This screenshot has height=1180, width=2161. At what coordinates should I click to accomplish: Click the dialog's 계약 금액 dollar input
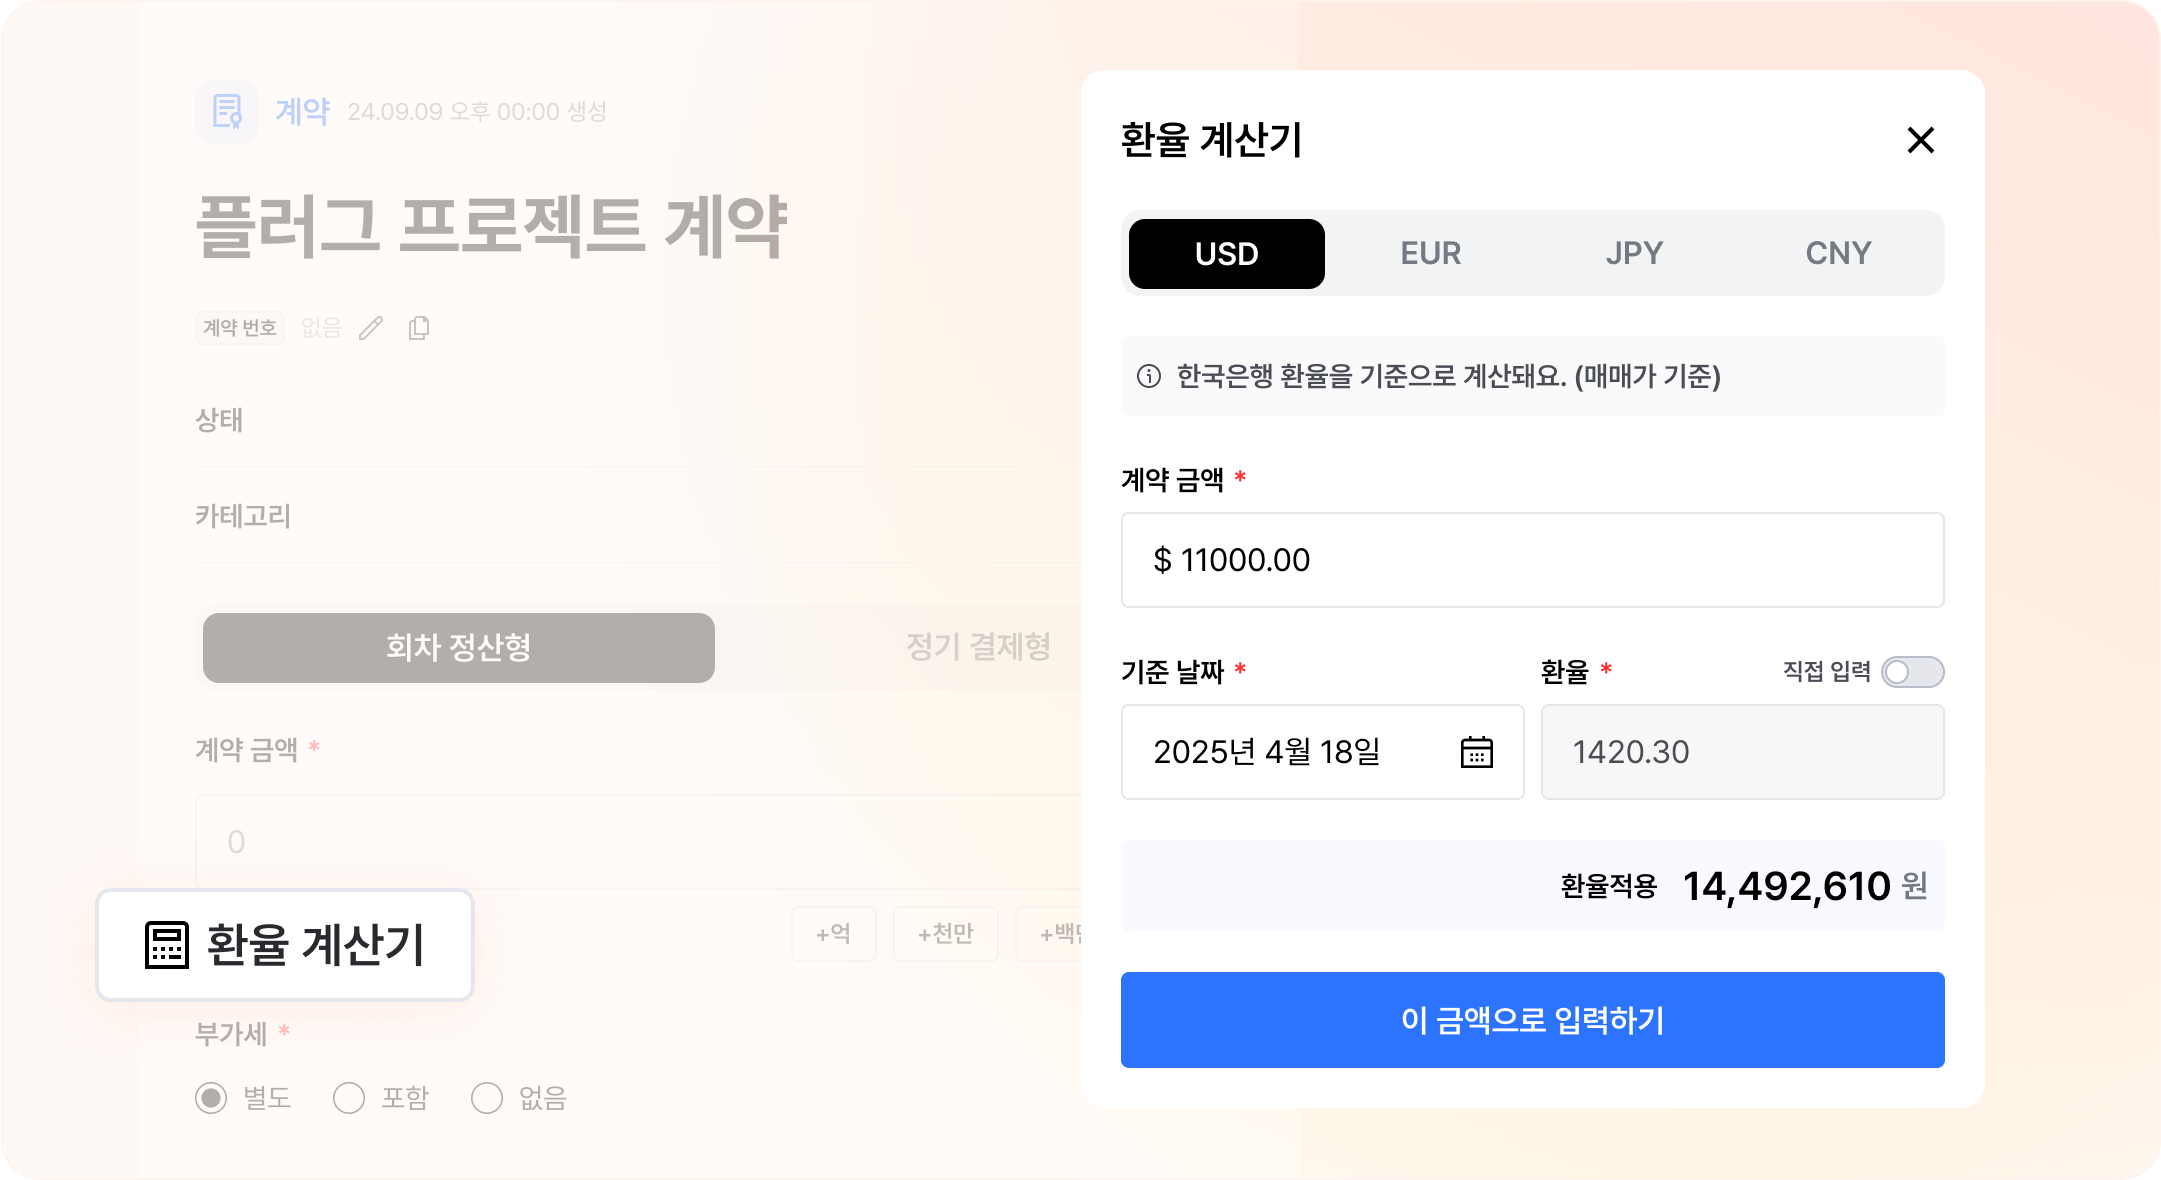tap(1532, 560)
